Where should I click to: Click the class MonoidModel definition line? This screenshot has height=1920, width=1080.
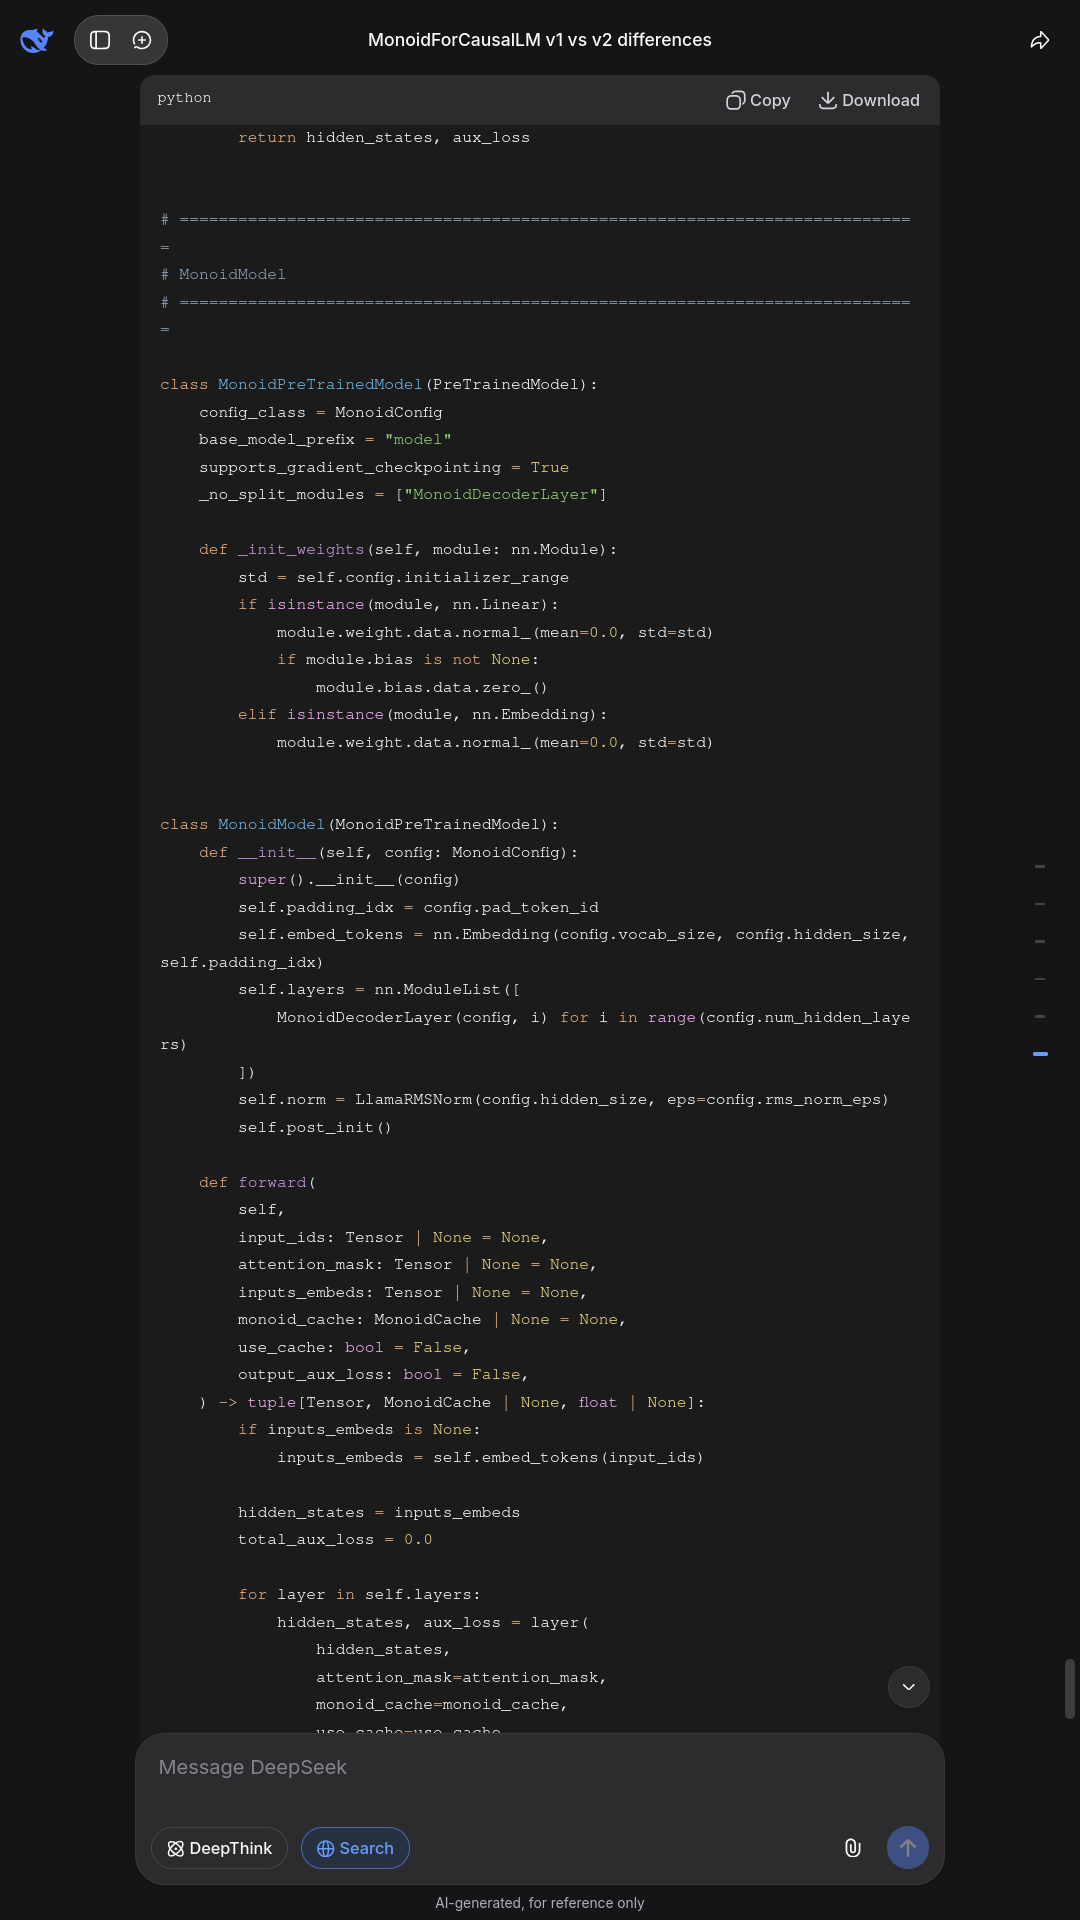point(359,825)
